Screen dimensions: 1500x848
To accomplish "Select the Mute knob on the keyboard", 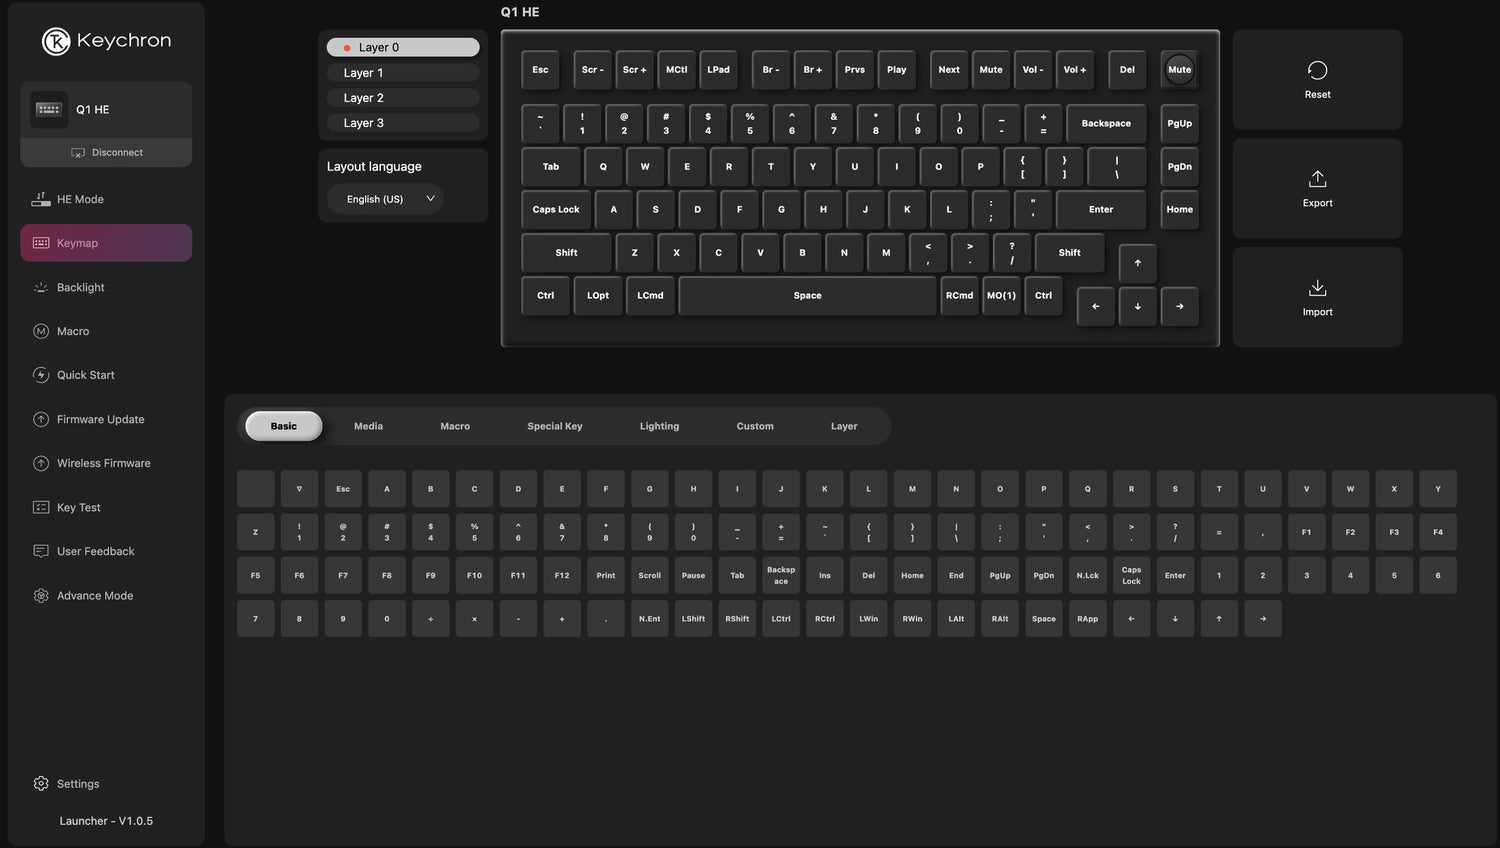I will coord(1179,70).
